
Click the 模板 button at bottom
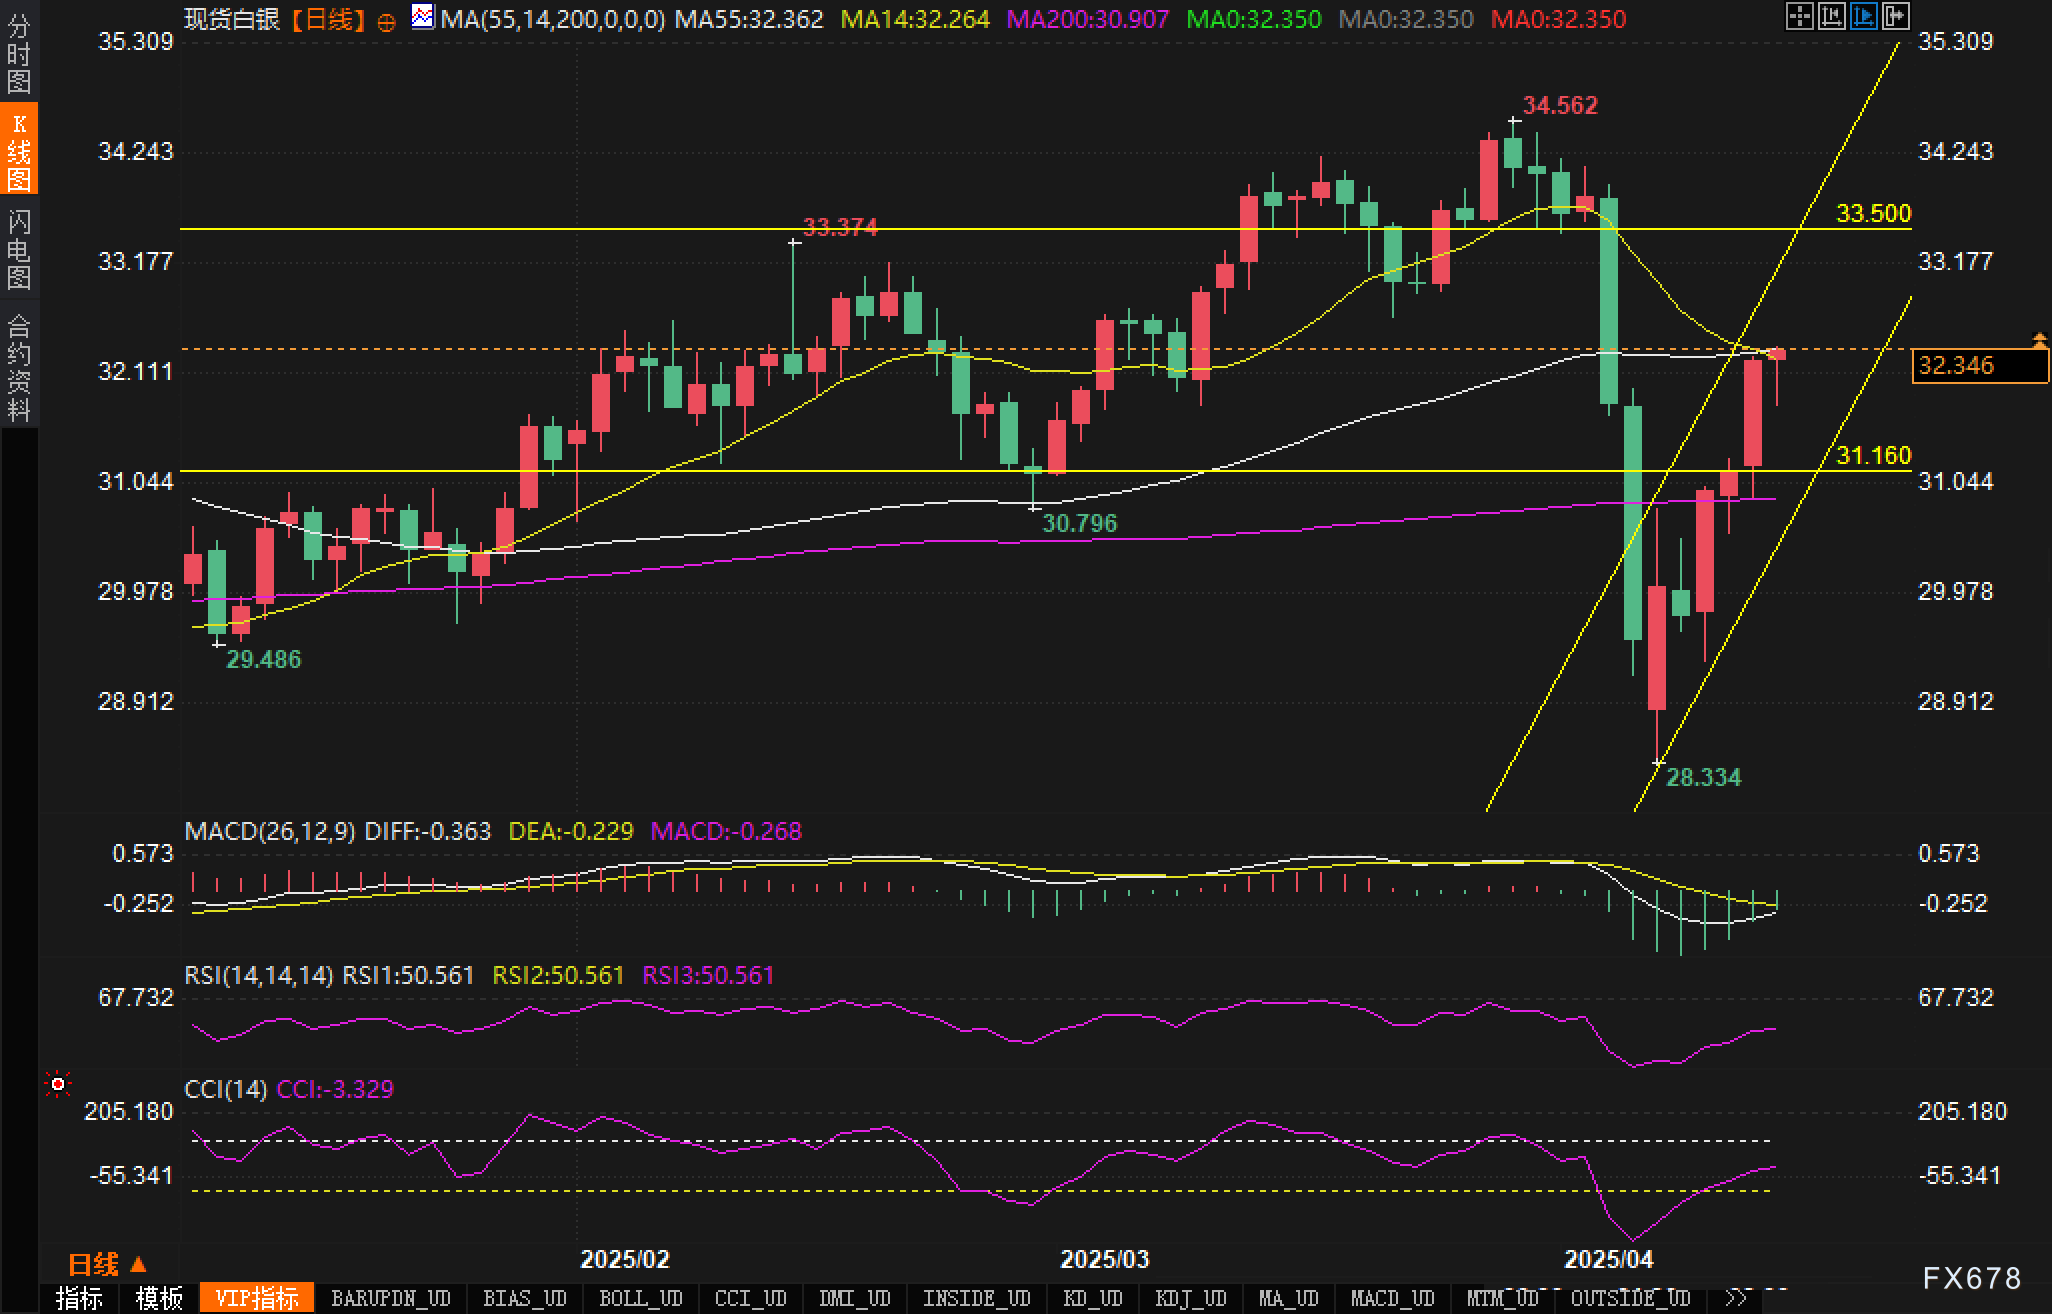tap(159, 1298)
